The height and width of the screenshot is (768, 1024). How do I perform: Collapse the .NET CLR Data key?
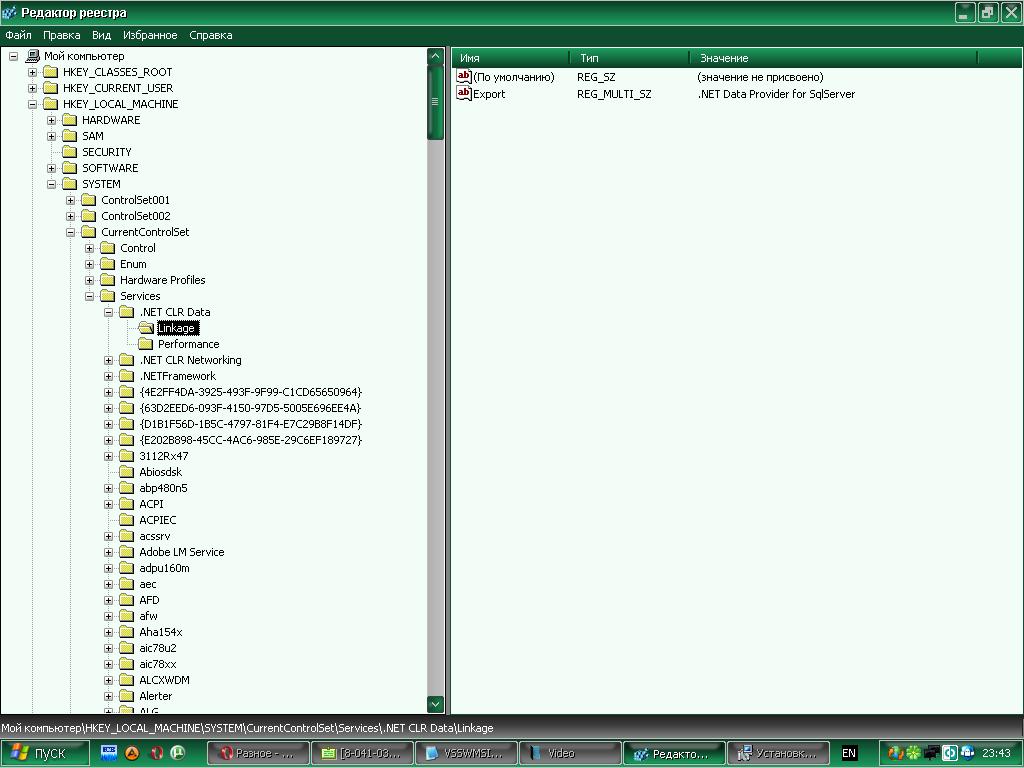(x=109, y=312)
